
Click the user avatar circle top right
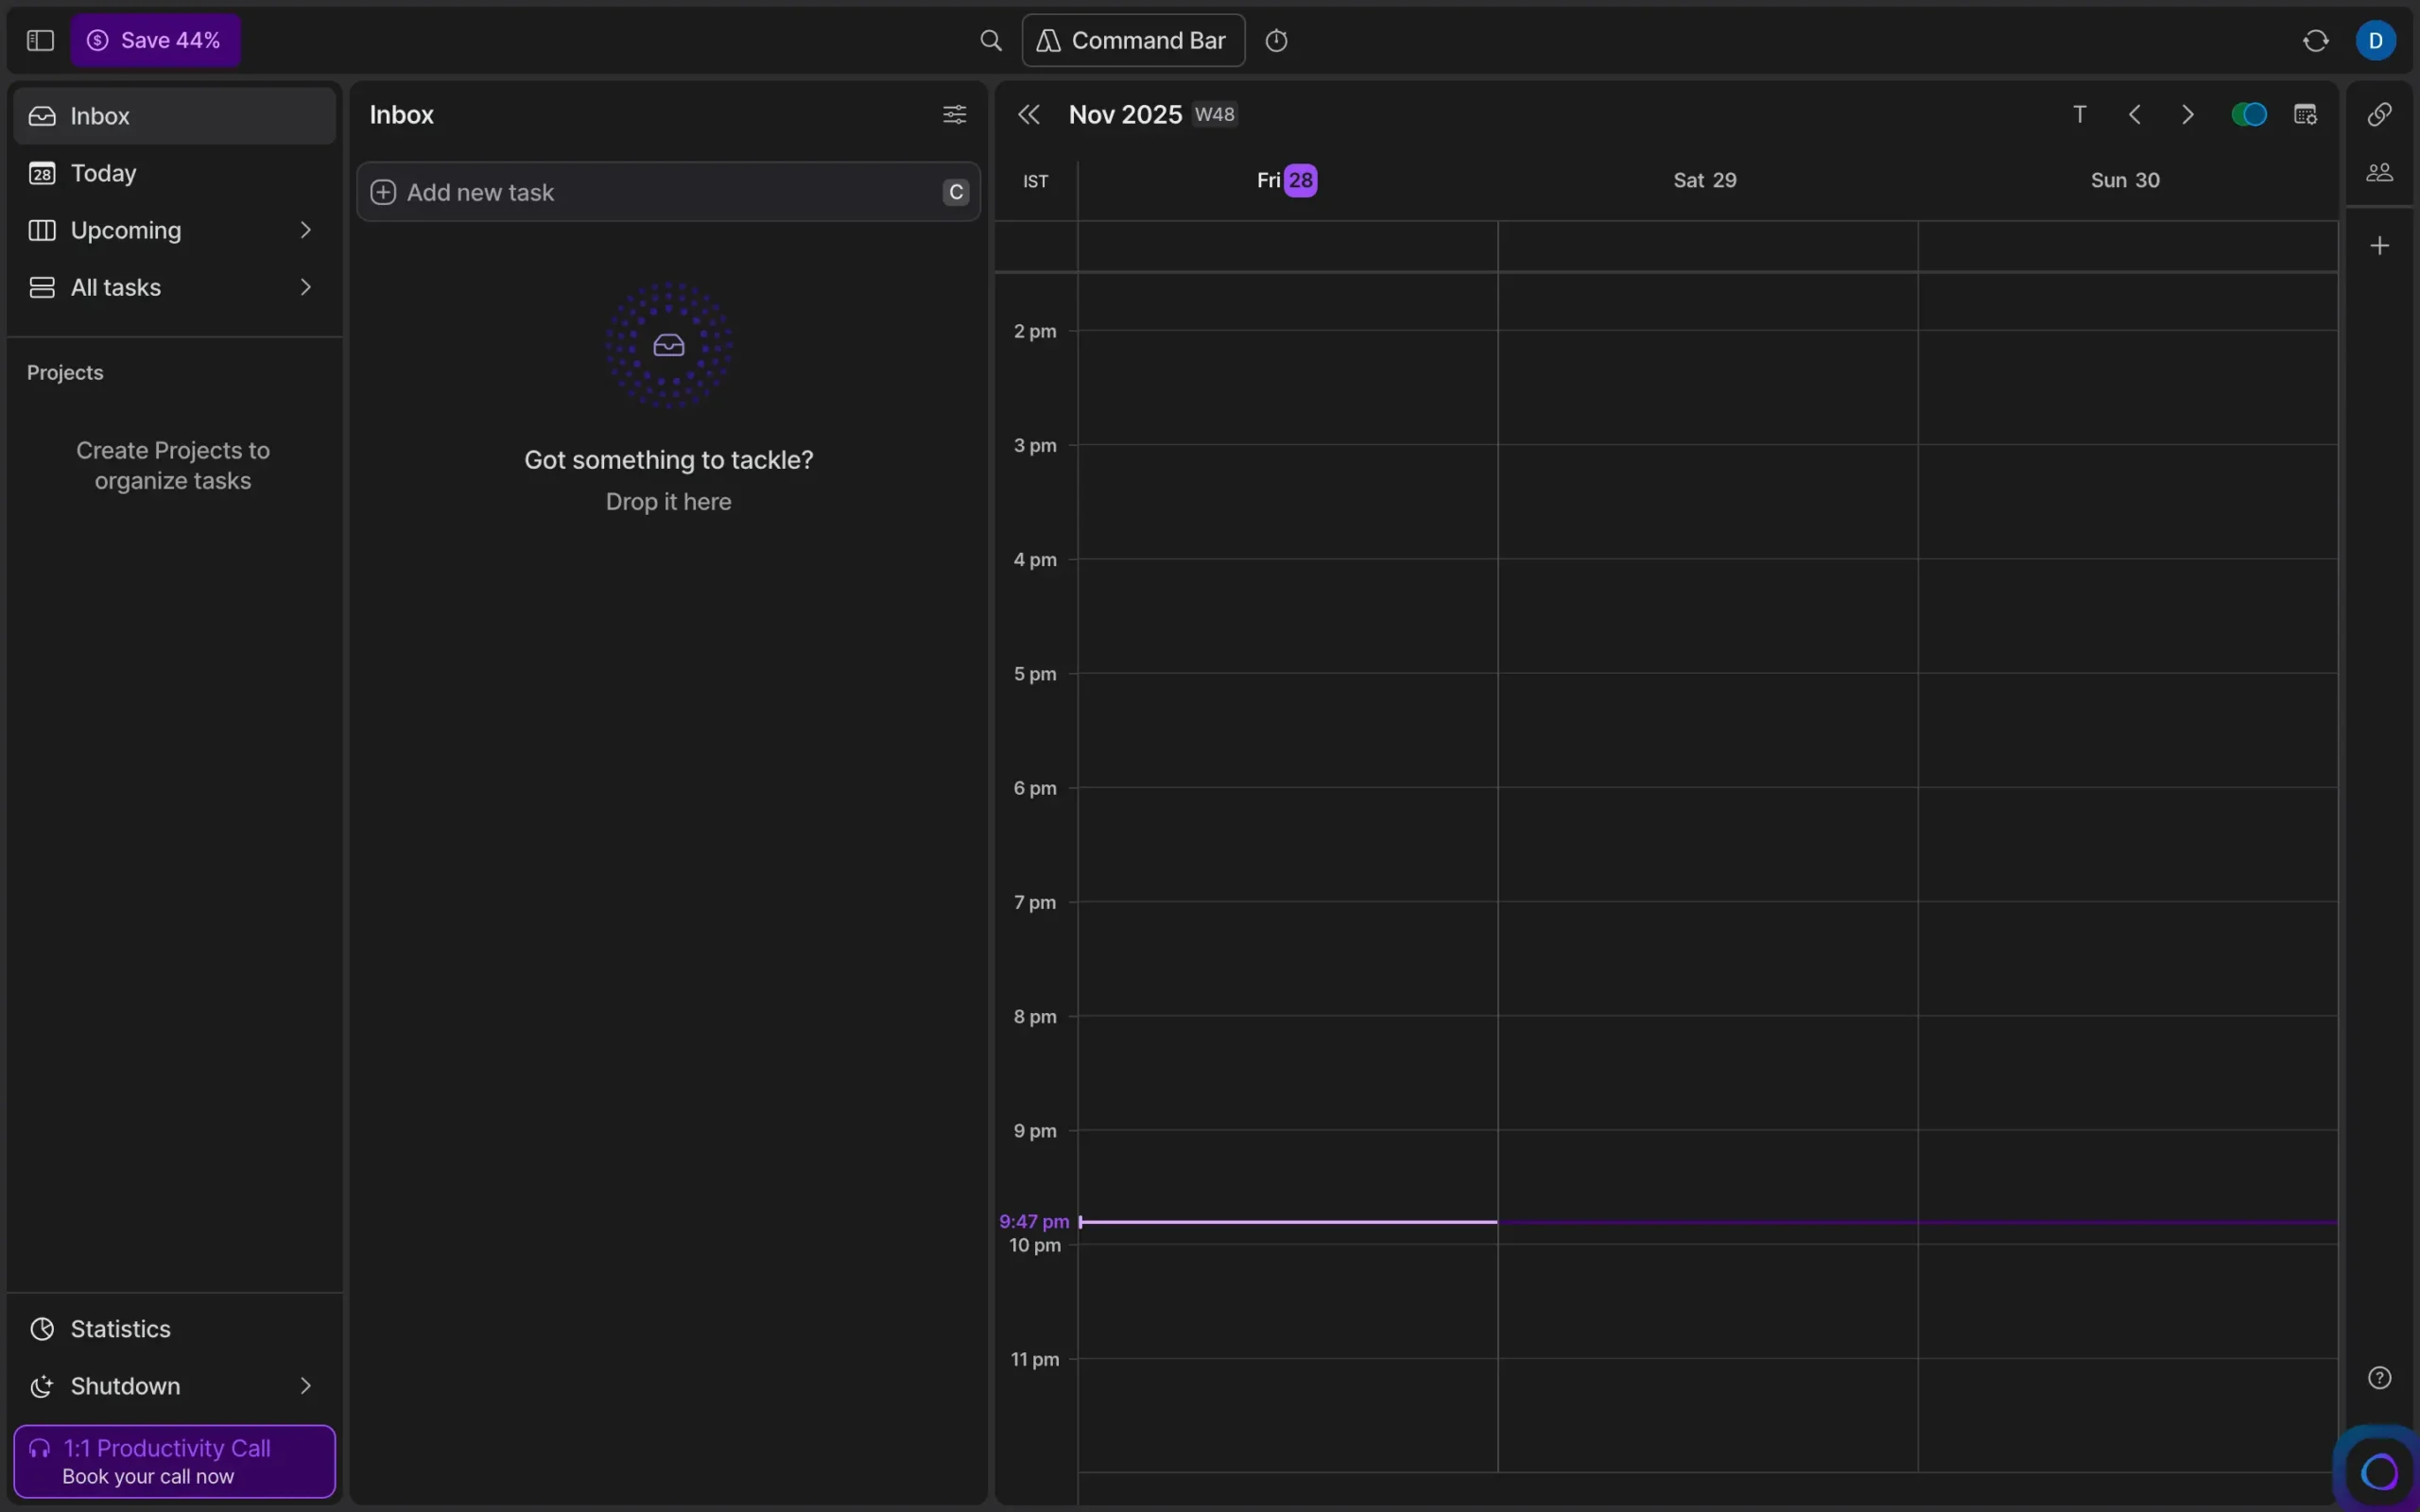2377,40
